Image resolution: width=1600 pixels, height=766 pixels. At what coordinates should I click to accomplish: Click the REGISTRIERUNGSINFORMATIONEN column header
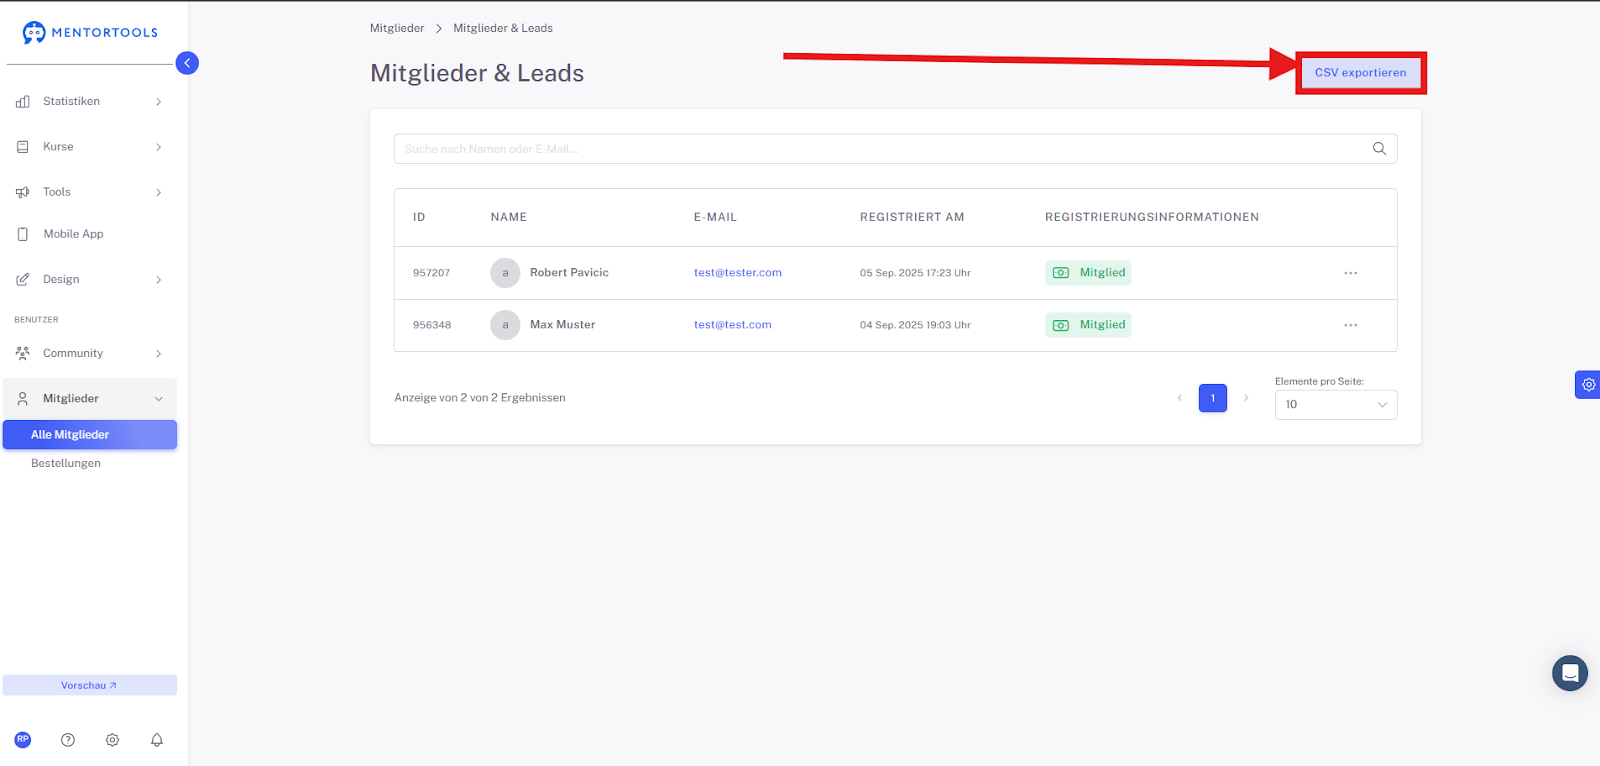(x=1152, y=217)
